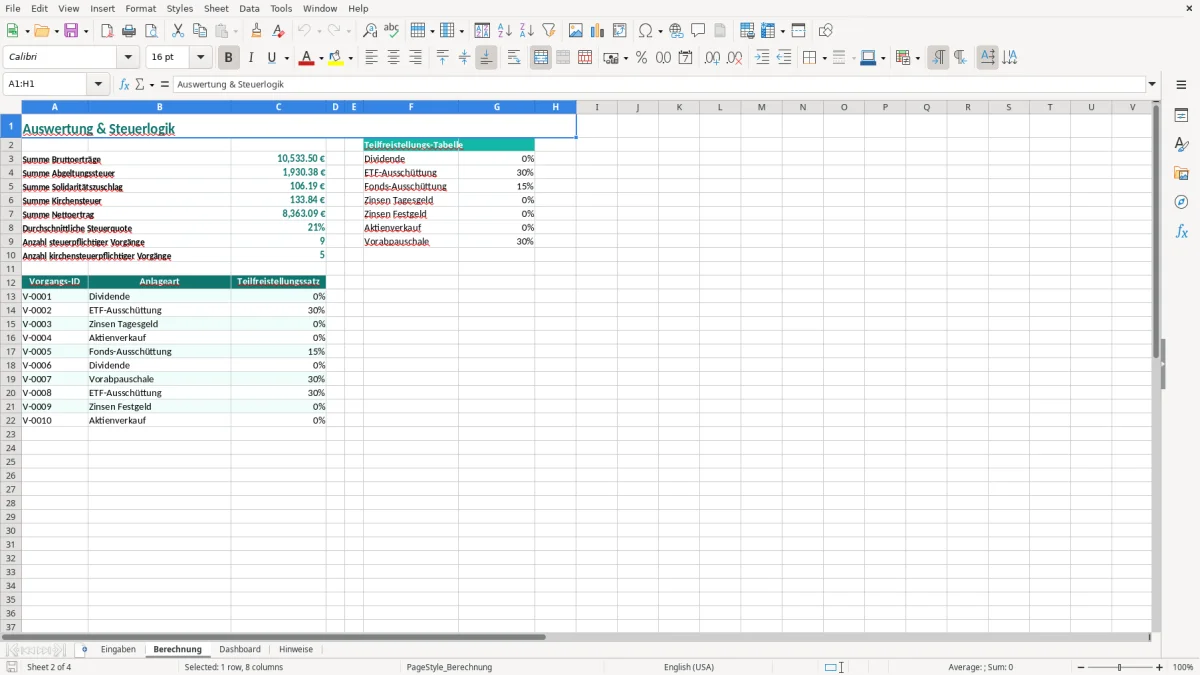Insert Hyperlink globe icon
This screenshot has height=675, width=1200.
(x=677, y=31)
